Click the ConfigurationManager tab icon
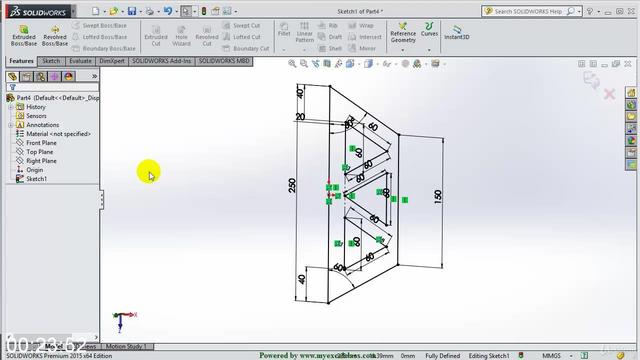This screenshot has width=640, height=360. [x=40, y=76]
